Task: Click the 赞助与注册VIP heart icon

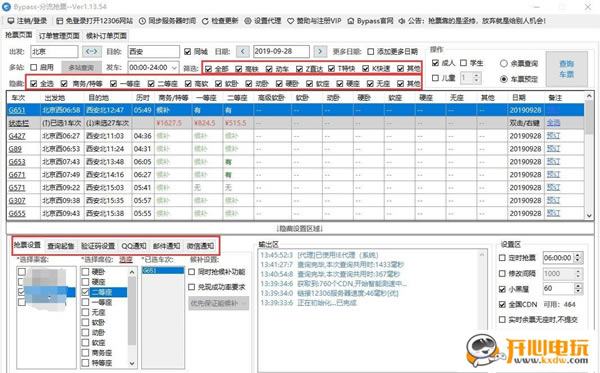Action: [291, 21]
